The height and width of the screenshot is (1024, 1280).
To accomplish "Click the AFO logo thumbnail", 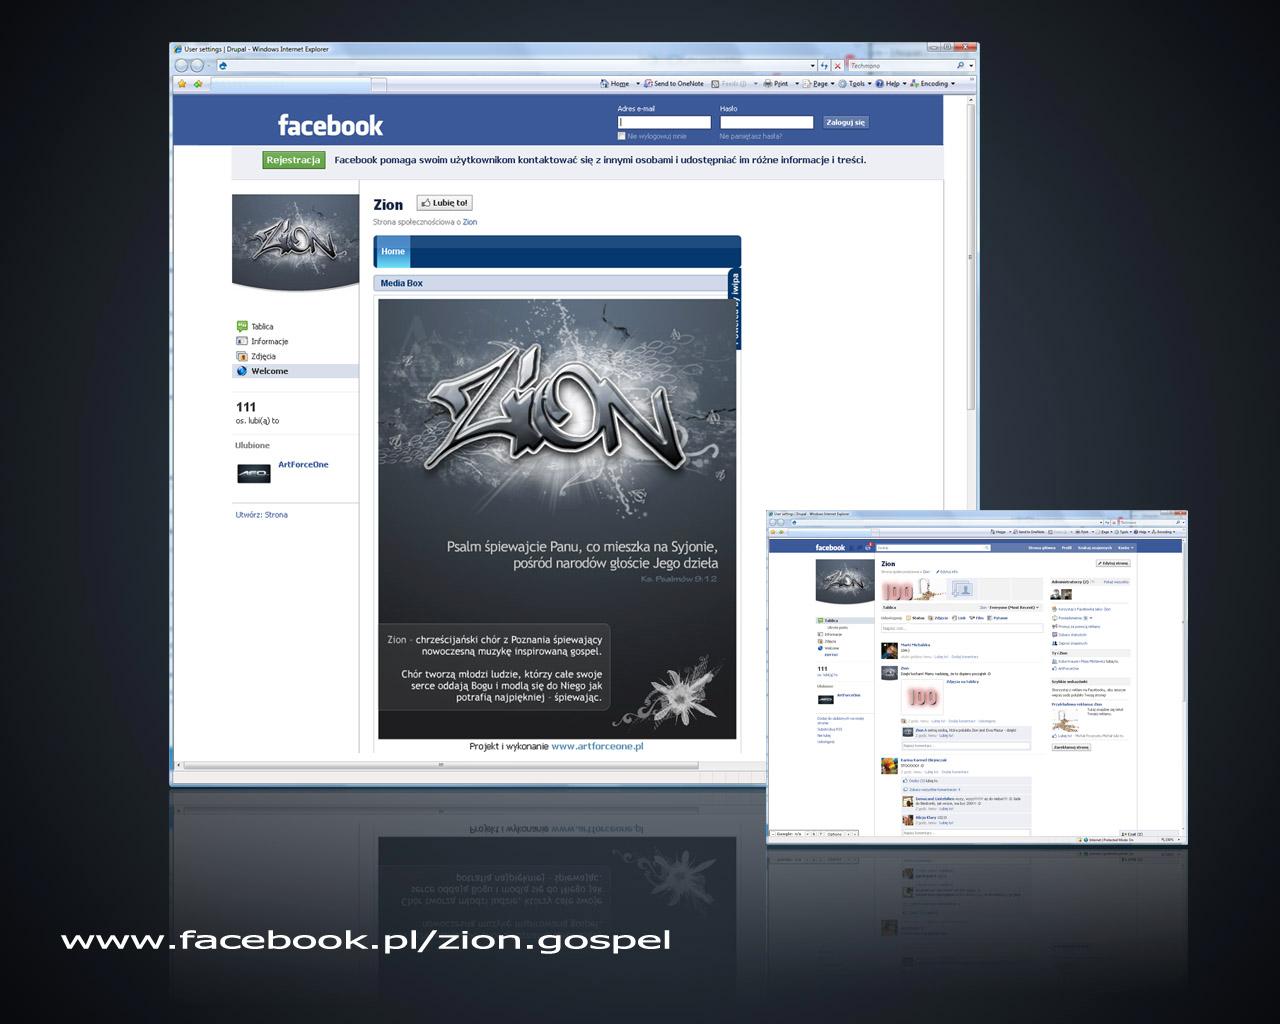I will point(254,473).
